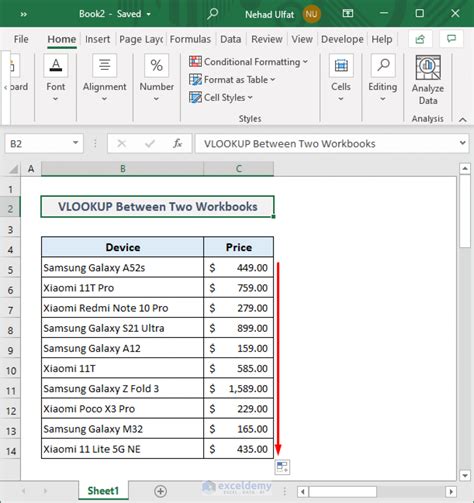
Task: Click vertical scrollbar down arrow
Action: [465, 475]
